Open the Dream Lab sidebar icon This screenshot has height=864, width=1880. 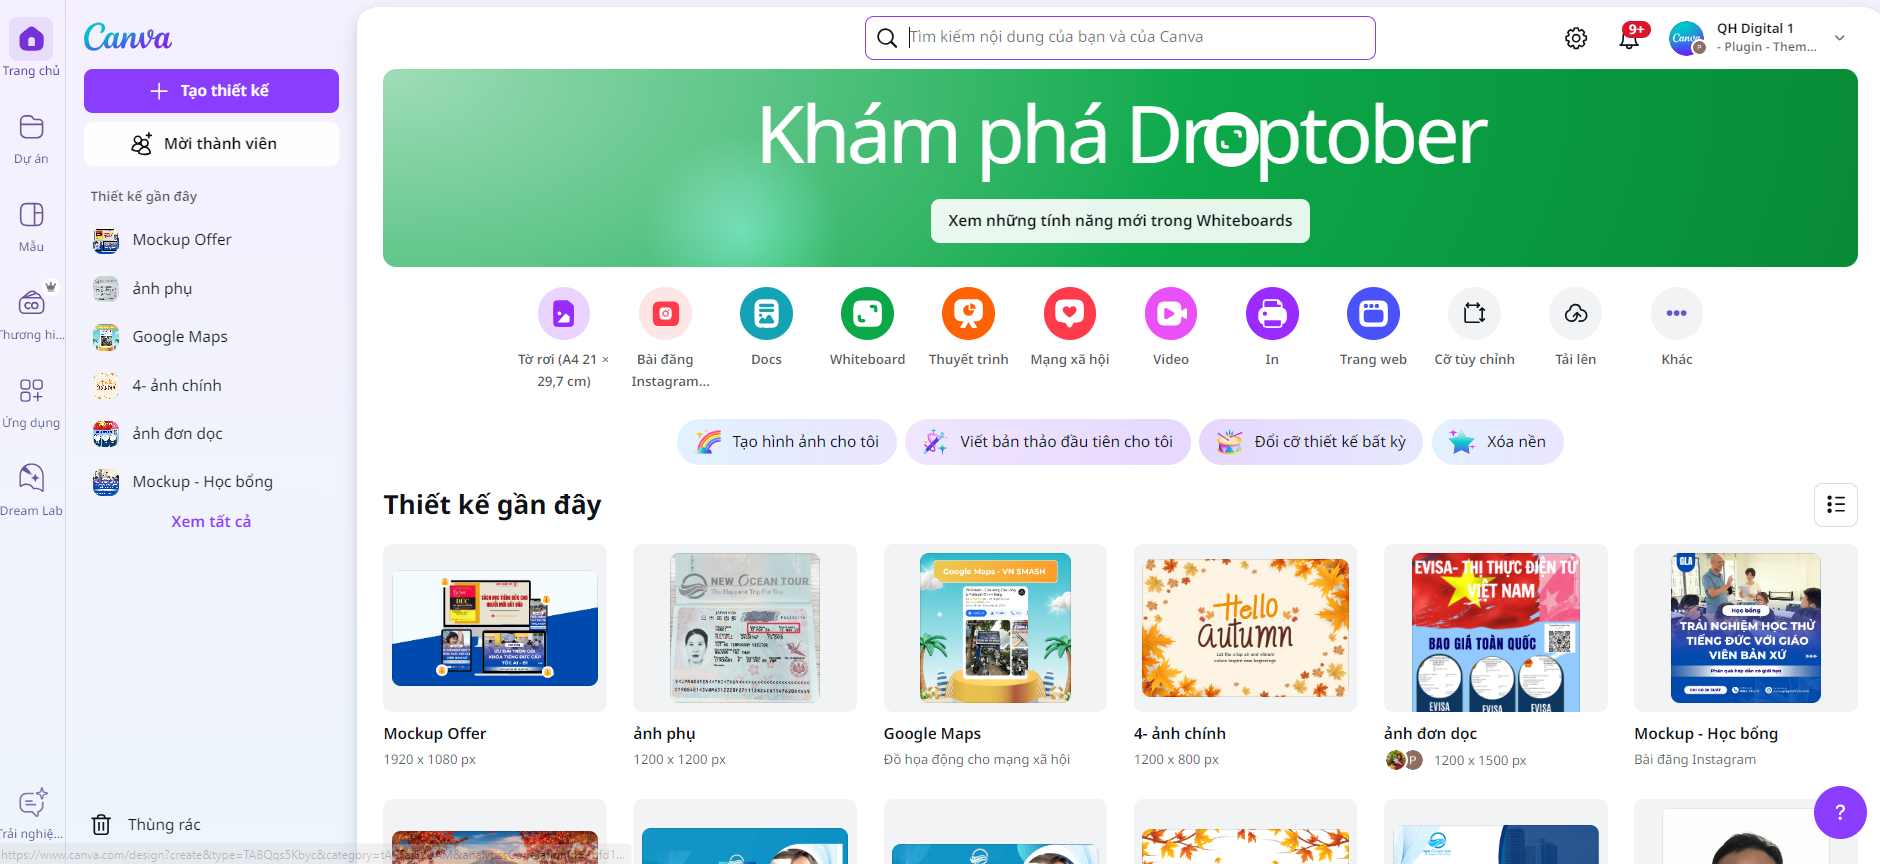[x=31, y=478]
